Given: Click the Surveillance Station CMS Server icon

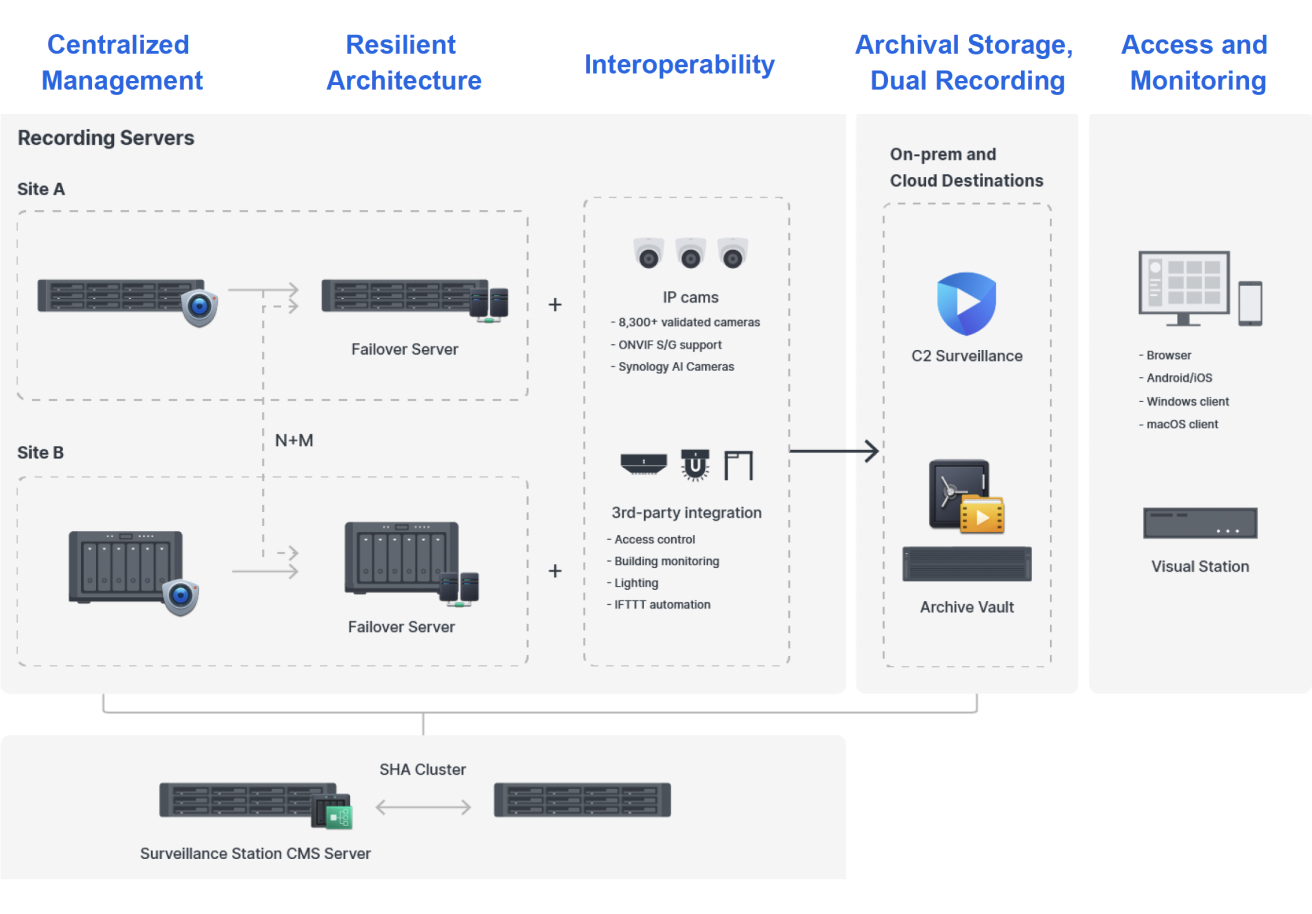Looking at the screenshot, I should click(248, 802).
